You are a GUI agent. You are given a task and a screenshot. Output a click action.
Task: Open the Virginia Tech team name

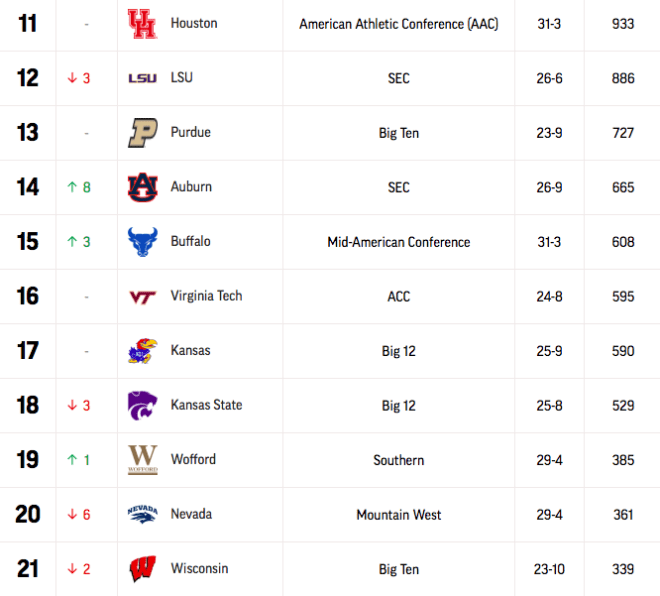206,296
